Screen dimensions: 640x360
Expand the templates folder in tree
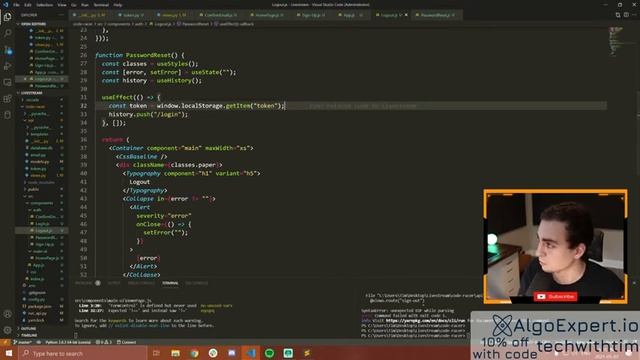click(39, 134)
